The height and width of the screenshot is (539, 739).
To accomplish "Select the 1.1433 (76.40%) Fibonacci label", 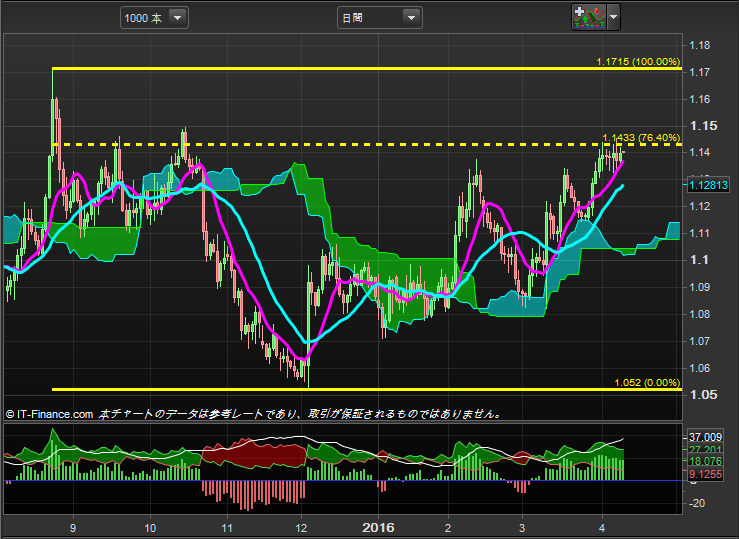I will pos(641,138).
